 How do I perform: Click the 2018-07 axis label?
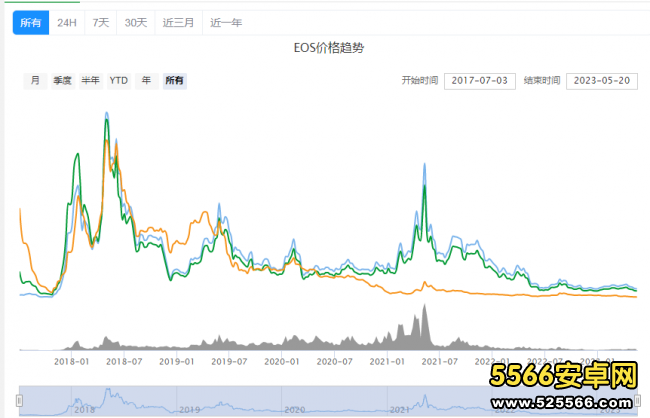pyautogui.click(x=124, y=362)
